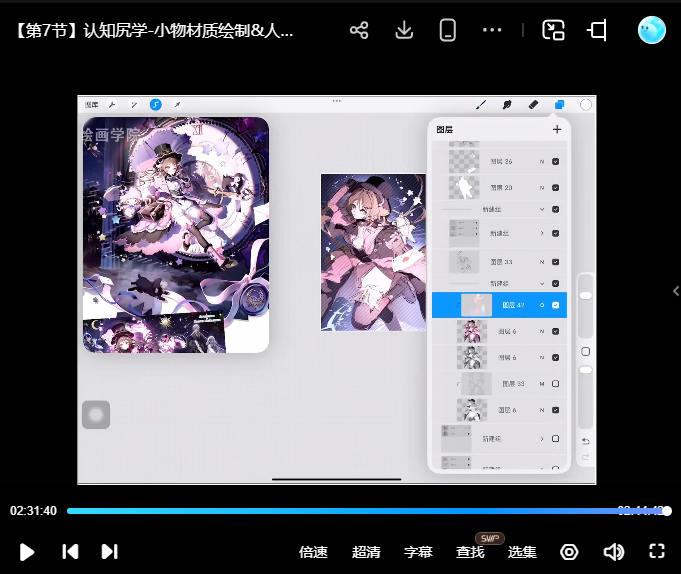The height and width of the screenshot is (574, 681).
Task: Collapse the open group above layer 47
Action: tap(543, 284)
